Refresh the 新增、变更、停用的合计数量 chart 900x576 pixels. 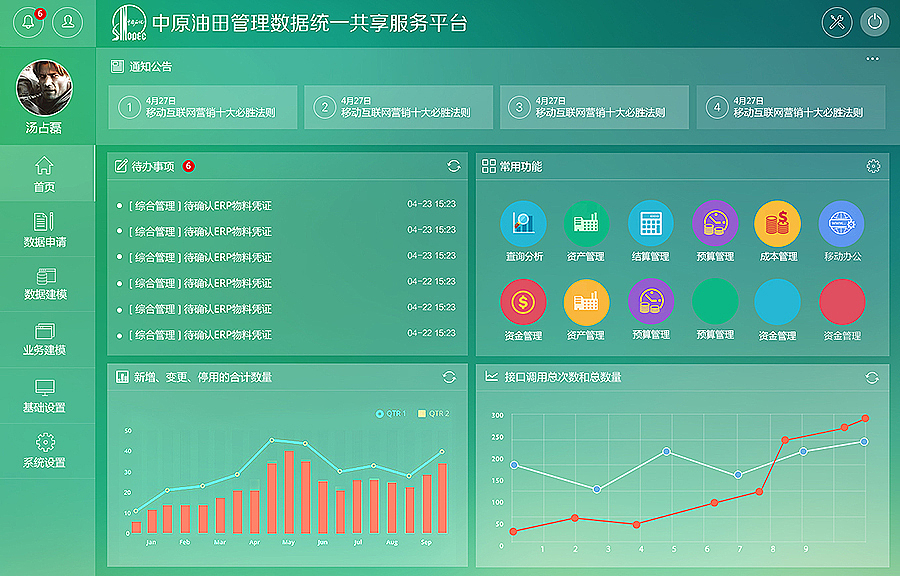(449, 377)
